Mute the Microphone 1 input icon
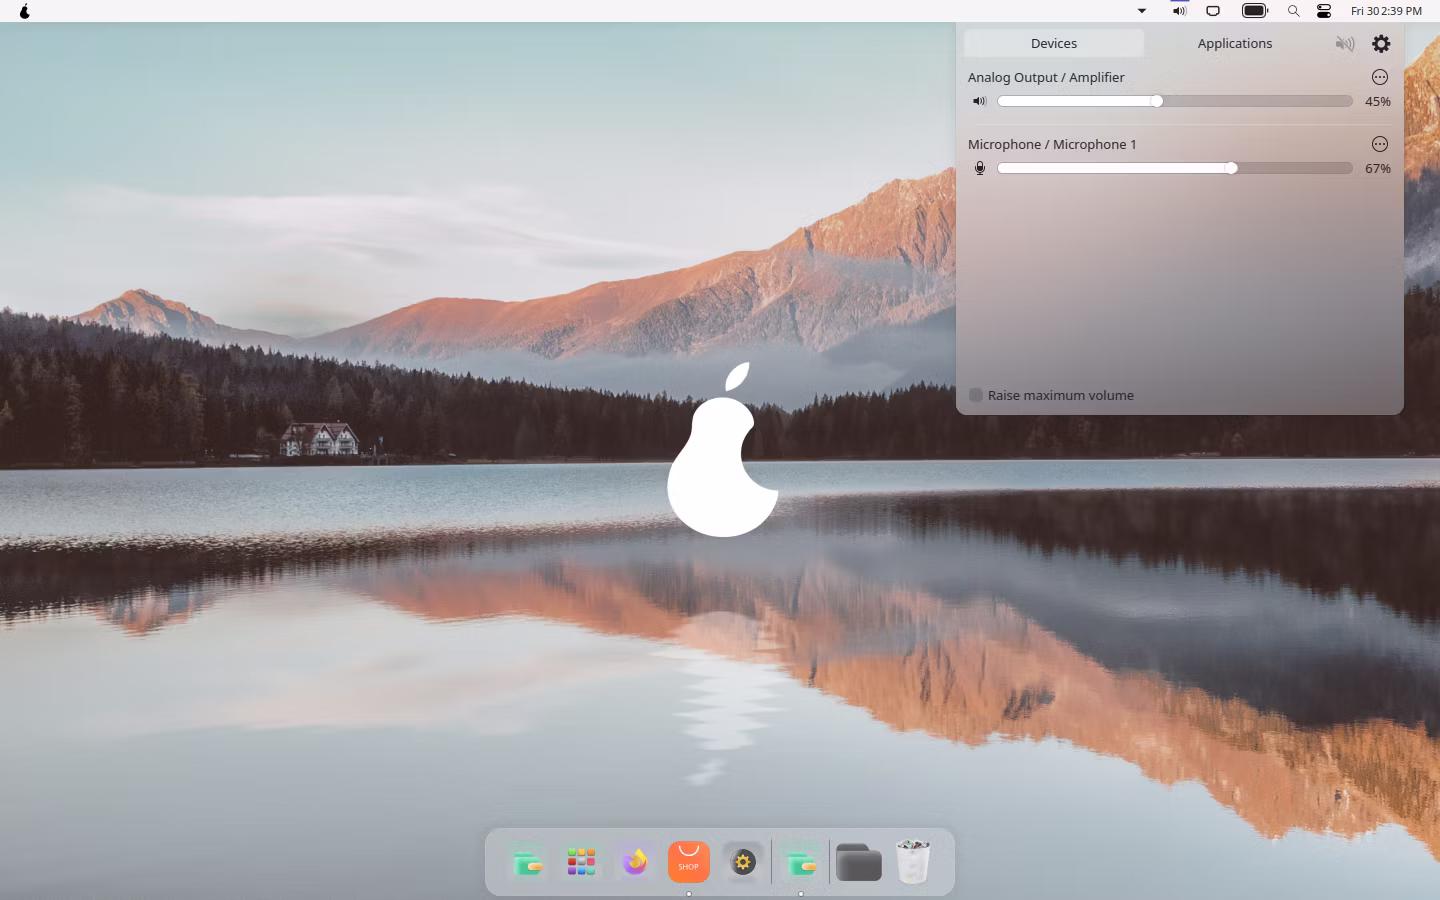Viewport: 1440px width, 900px height. [980, 168]
